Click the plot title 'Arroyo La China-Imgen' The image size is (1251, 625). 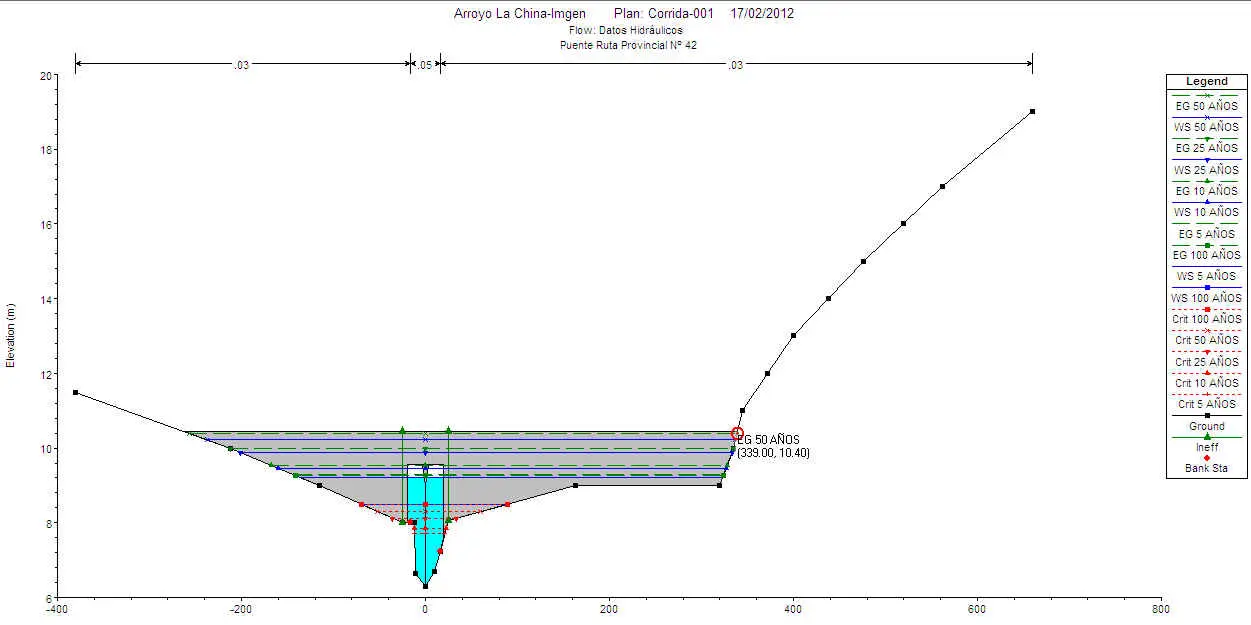520,14
